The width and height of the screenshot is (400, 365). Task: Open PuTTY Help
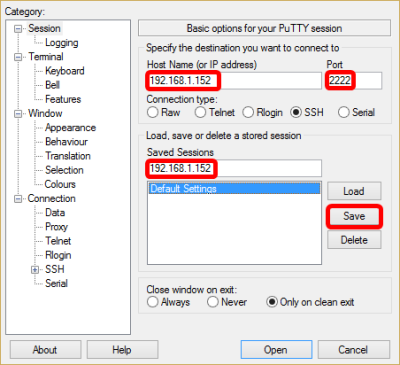click(x=122, y=350)
